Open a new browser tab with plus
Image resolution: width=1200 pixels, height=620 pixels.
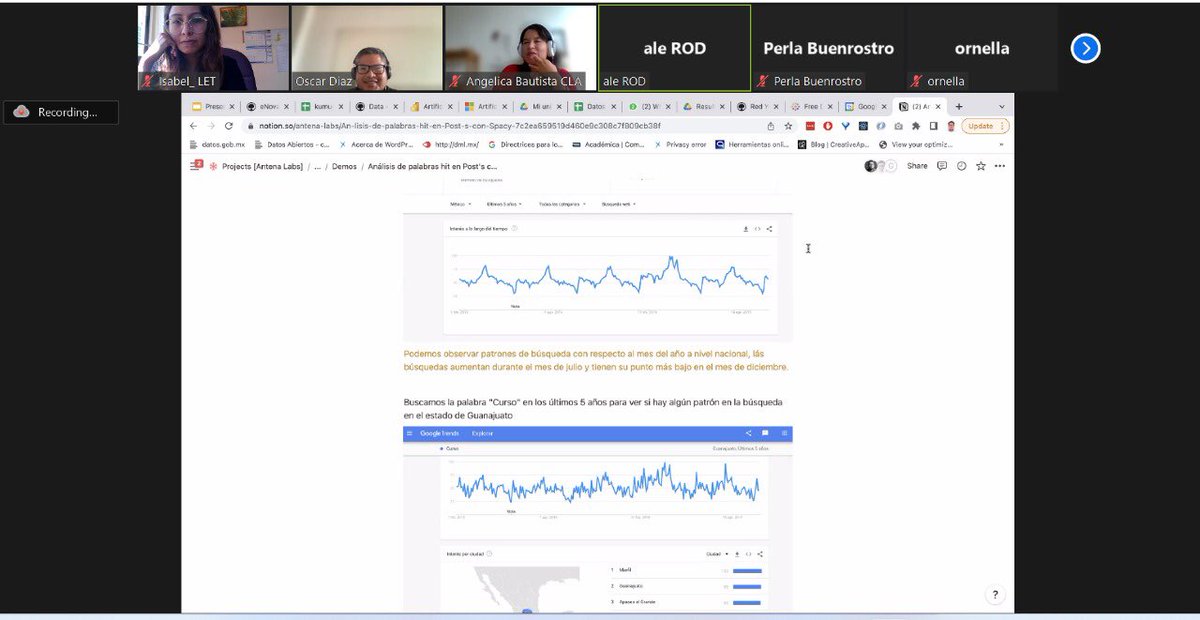959,106
